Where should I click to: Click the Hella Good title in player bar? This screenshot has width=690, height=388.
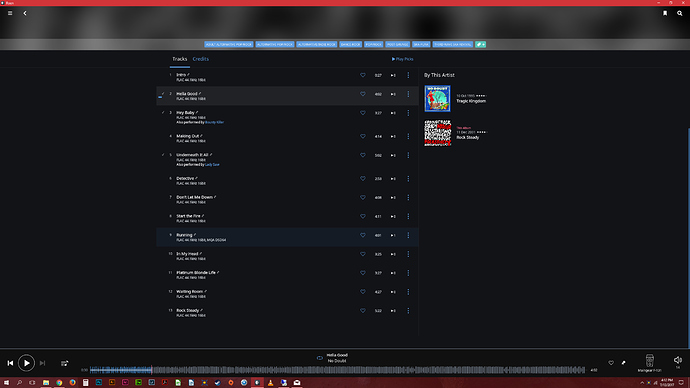tap(337, 355)
